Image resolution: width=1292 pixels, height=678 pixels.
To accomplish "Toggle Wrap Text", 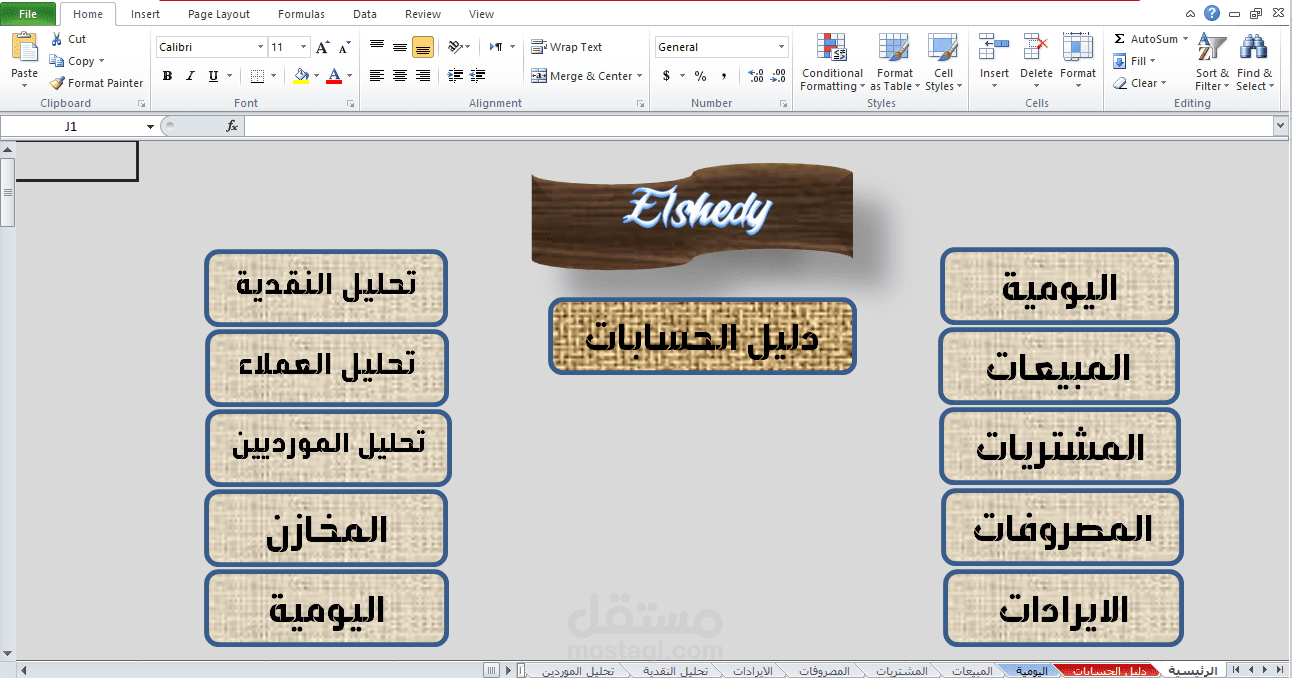I will point(566,47).
